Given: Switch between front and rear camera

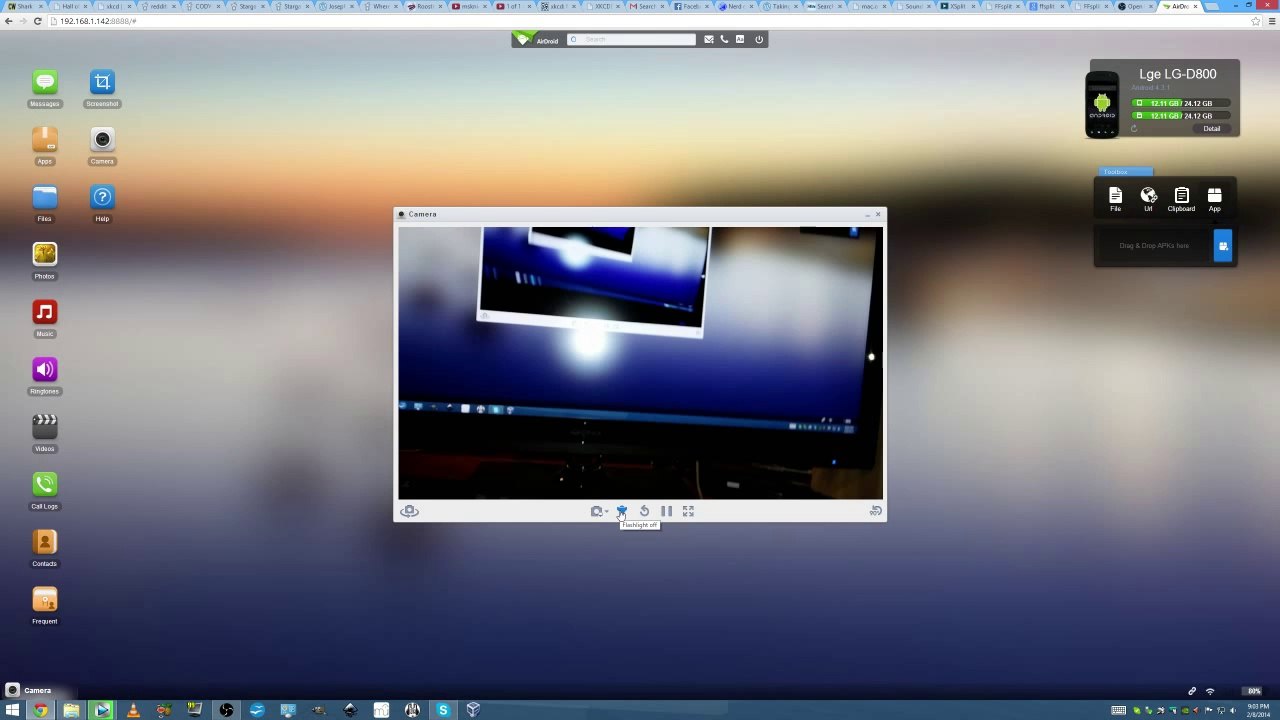Looking at the screenshot, I should point(409,511).
